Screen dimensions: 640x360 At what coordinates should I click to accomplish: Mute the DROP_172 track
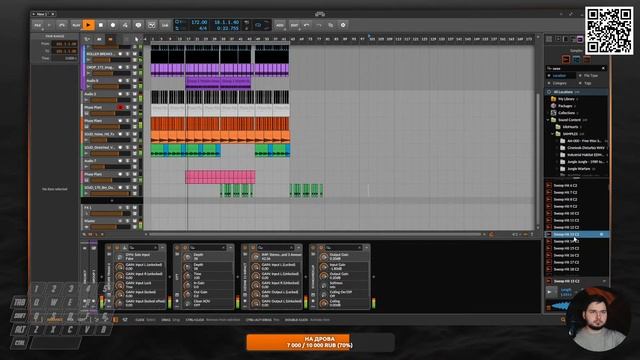pyautogui.click(x=134, y=67)
